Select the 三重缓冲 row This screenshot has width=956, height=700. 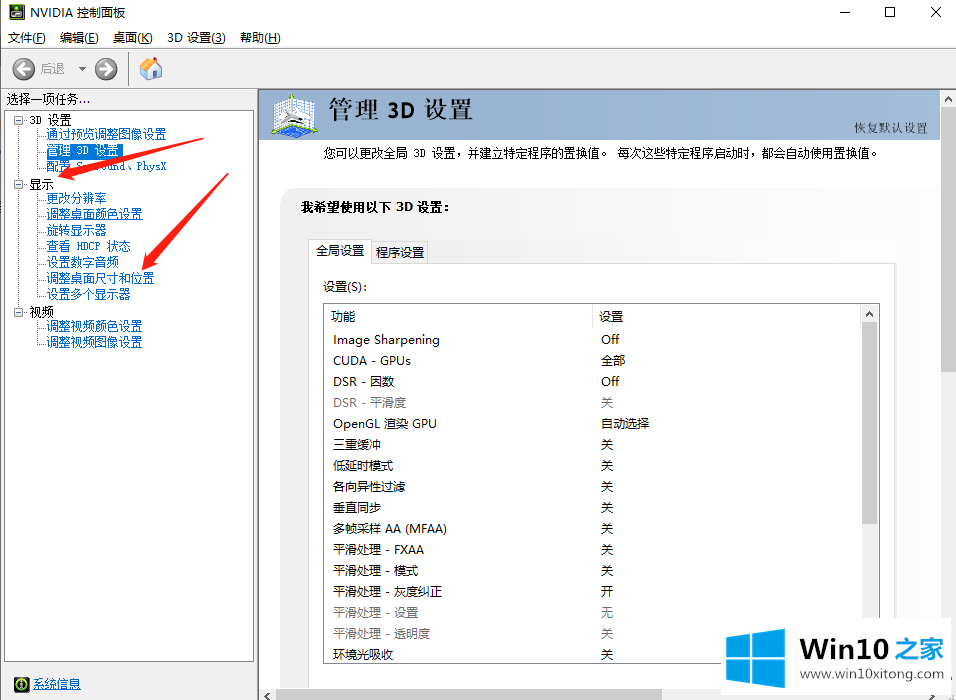tap(592, 445)
